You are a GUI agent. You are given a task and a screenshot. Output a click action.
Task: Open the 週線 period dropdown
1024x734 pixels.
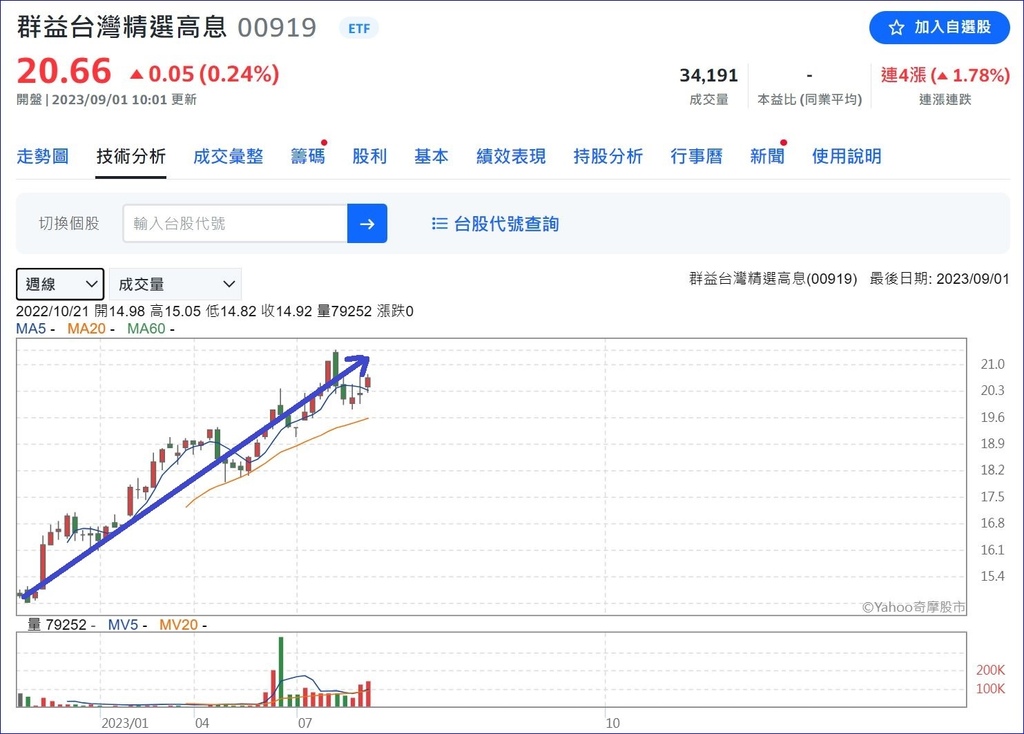[x=60, y=284]
